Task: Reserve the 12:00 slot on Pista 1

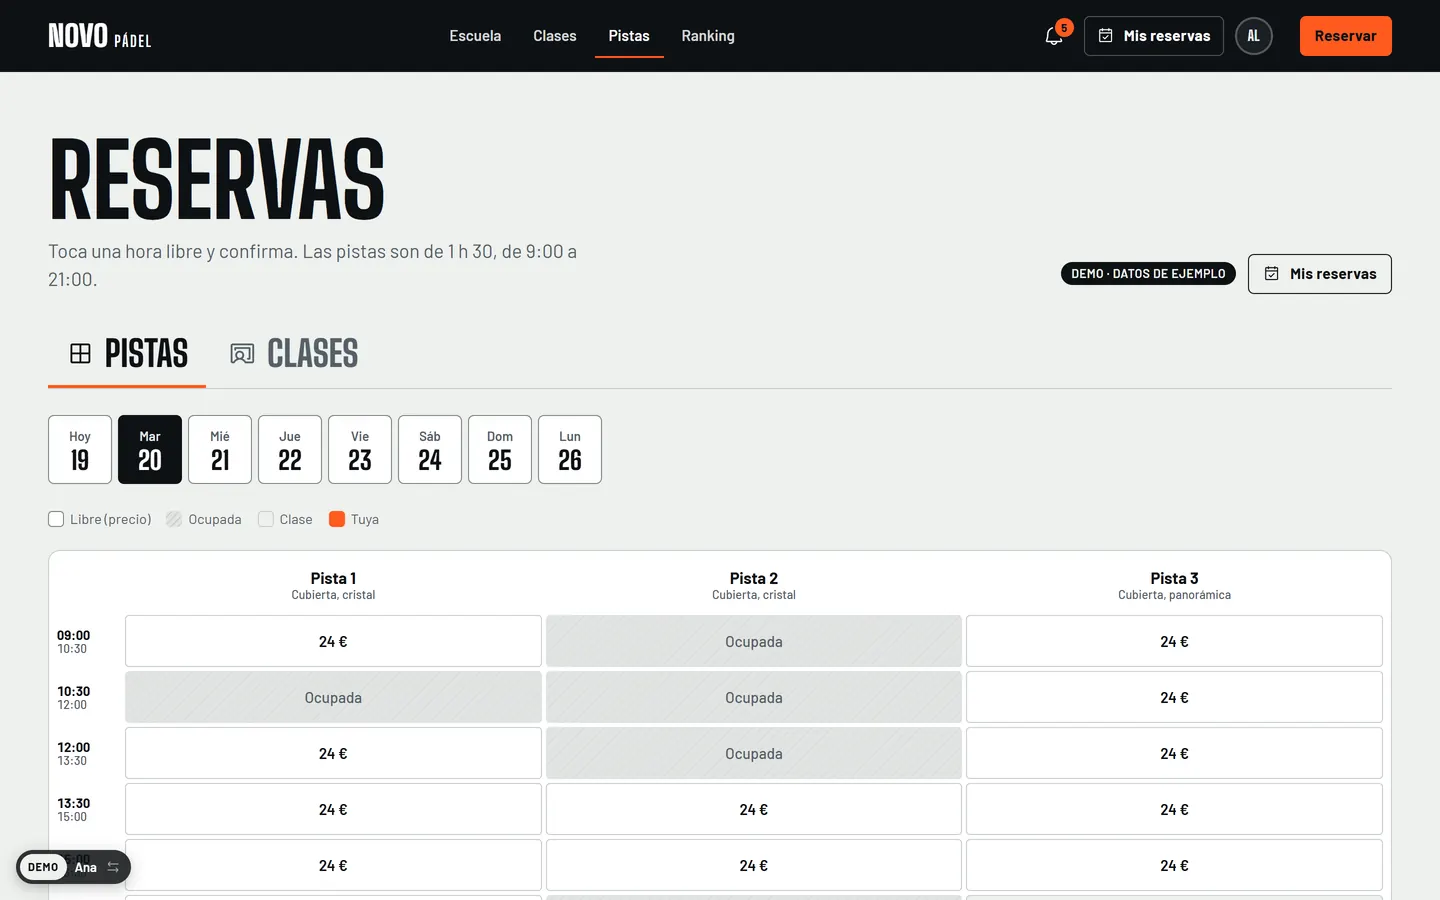Action: 333,753
